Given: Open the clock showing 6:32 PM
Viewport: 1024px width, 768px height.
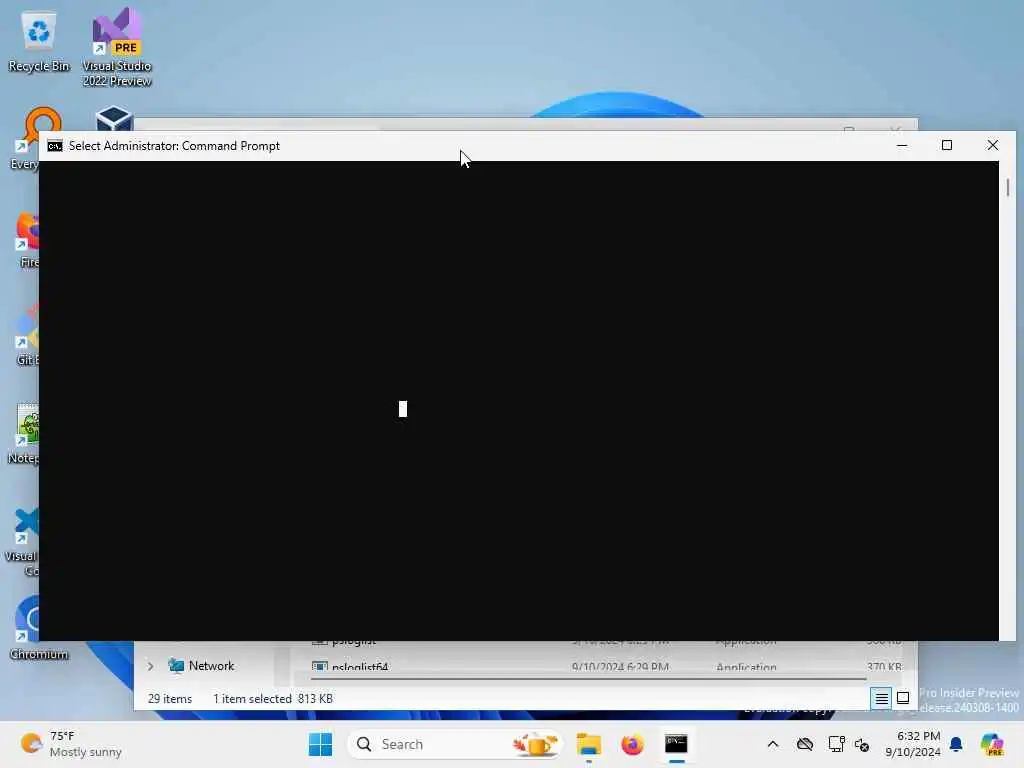Looking at the screenshot, I should tap(913, 744).
